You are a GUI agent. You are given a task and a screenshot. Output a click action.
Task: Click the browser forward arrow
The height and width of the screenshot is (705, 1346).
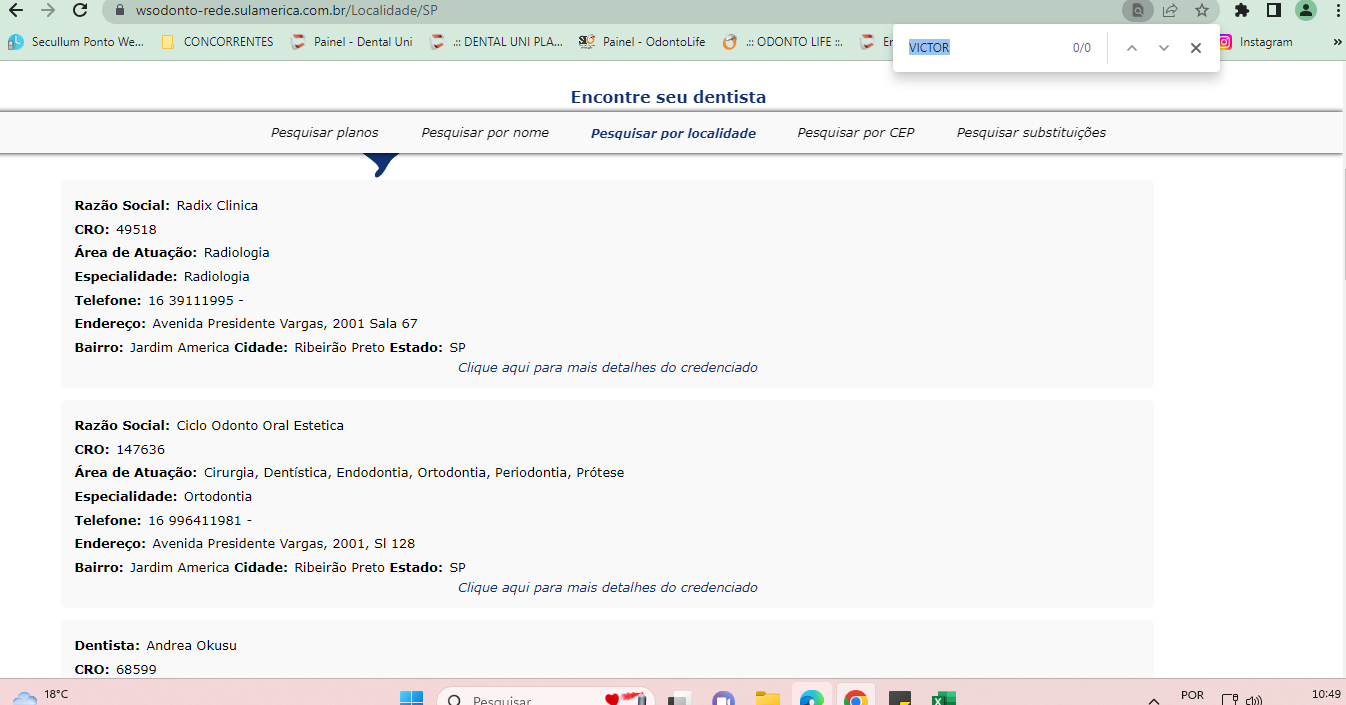pyautogui.click(x=48, y=10)
